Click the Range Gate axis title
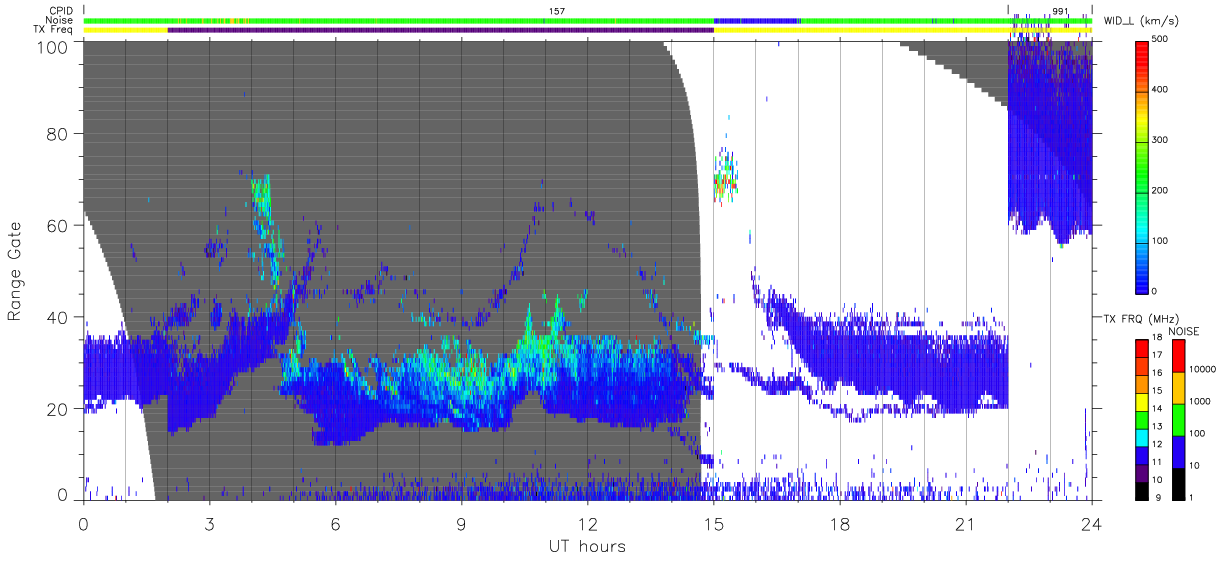1228x567 pixels. 16,271
